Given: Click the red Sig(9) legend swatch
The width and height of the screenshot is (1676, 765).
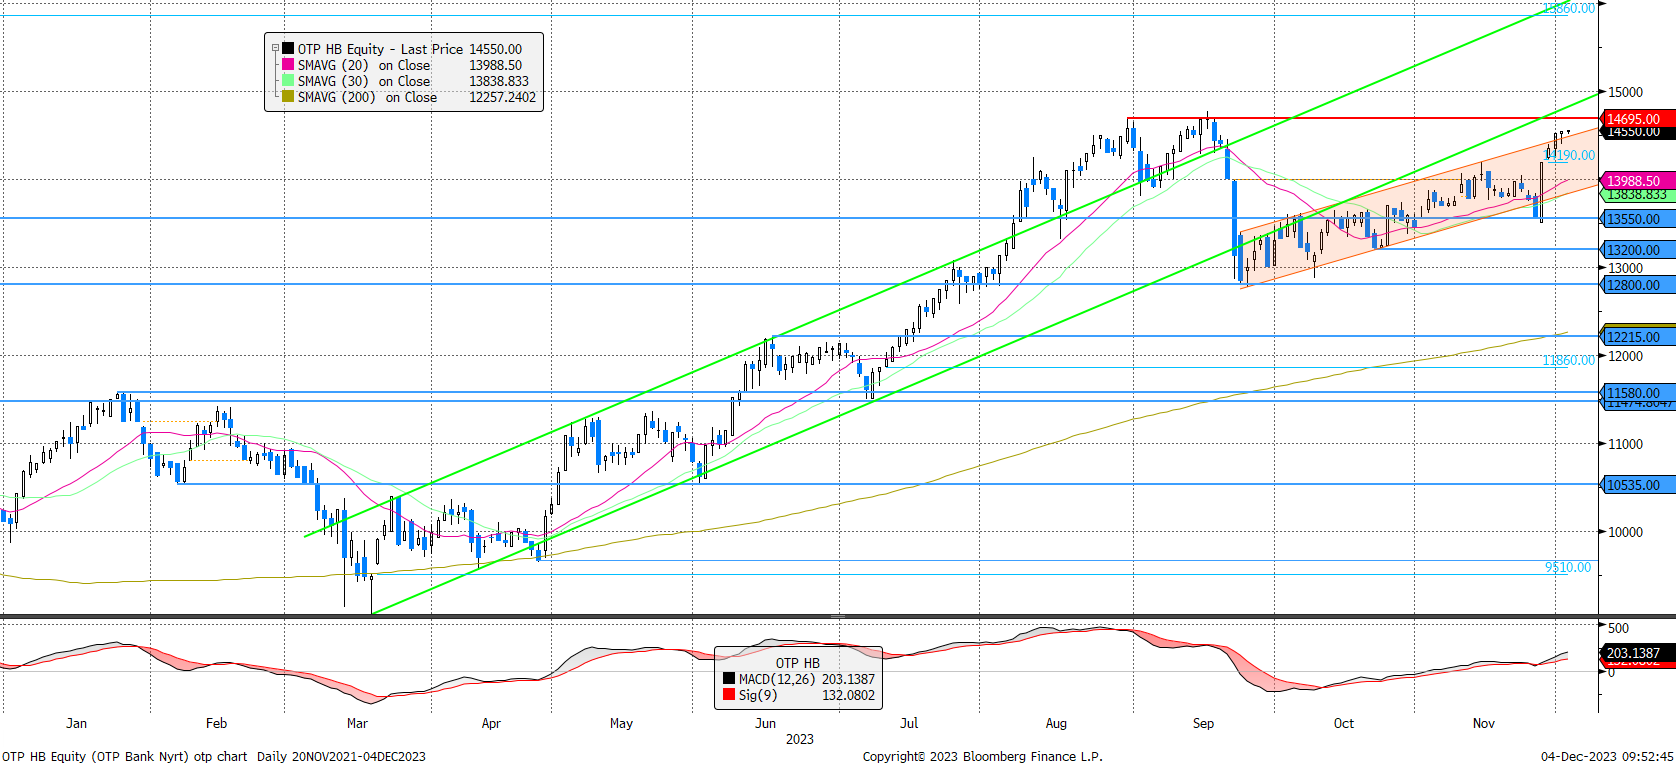Looking at the screenshot, I should (x=729, y=695).
